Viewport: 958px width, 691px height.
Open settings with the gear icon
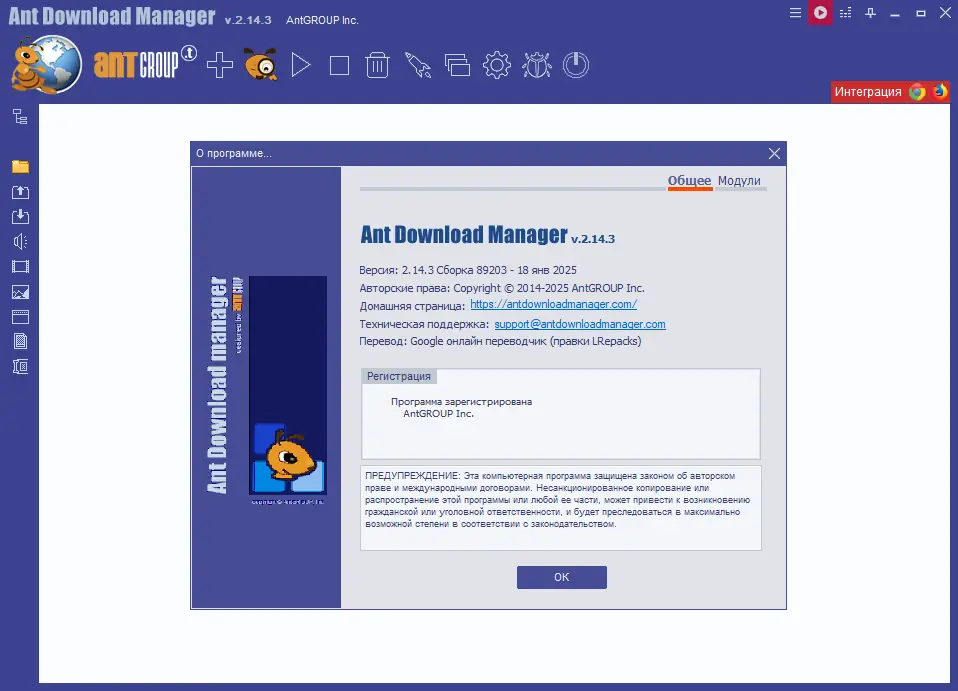click(497, 65)
